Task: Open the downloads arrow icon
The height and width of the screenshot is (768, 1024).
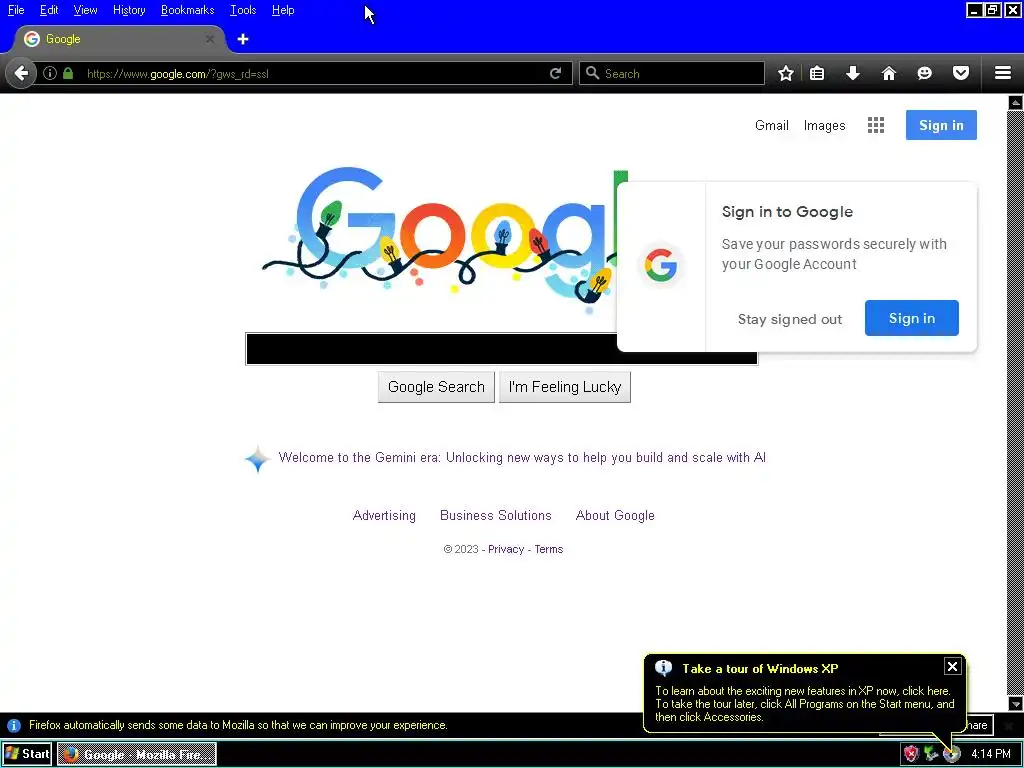Action: pyautogui.click(x=853, y=73)
